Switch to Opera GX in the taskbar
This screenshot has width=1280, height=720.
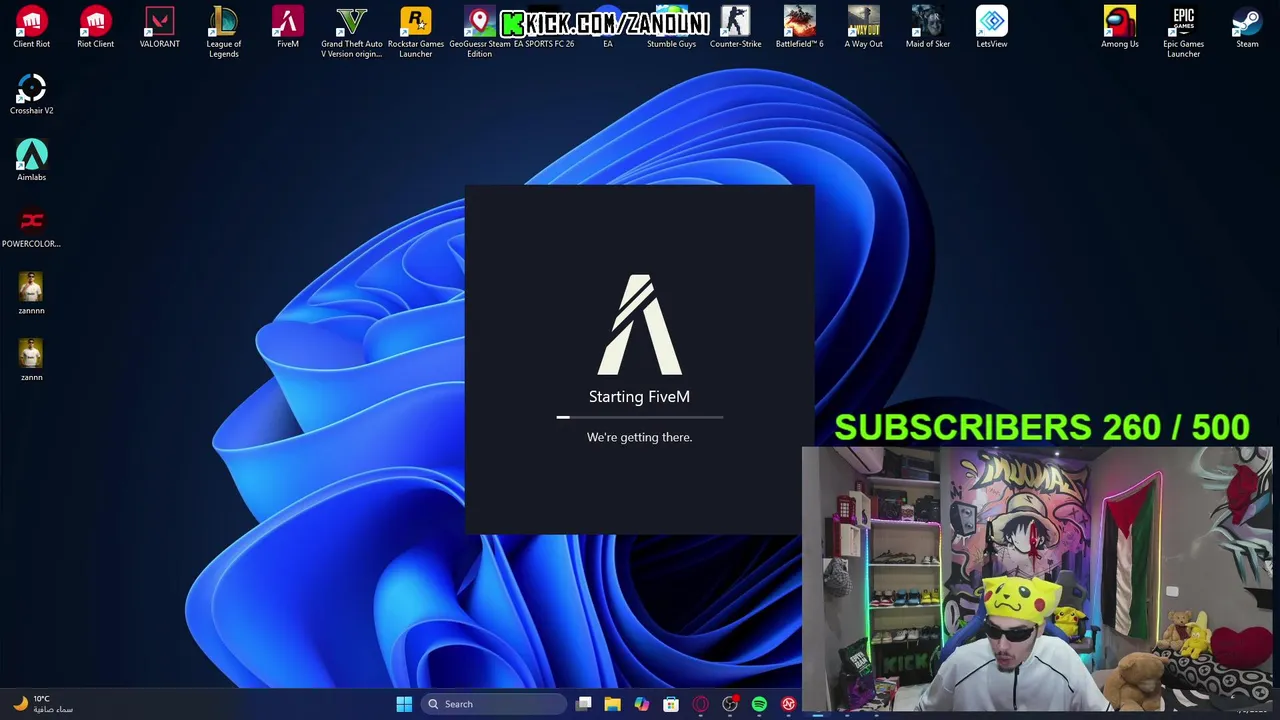(700, 704)
